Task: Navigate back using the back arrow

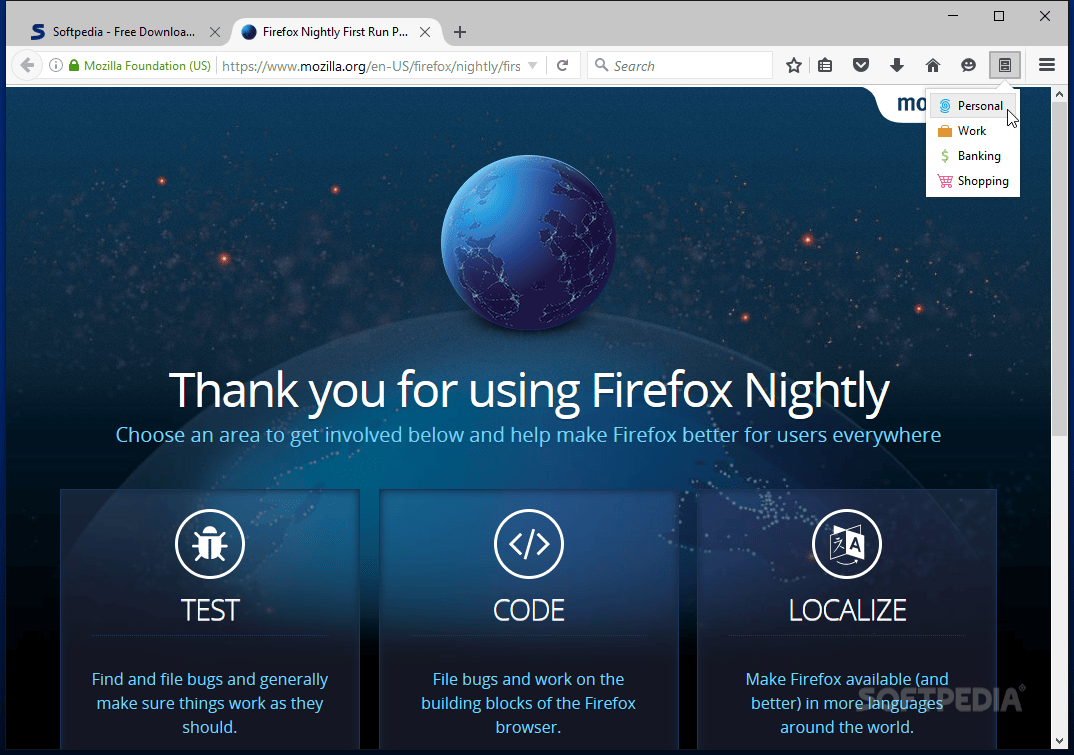Action: tap(27, 65)
